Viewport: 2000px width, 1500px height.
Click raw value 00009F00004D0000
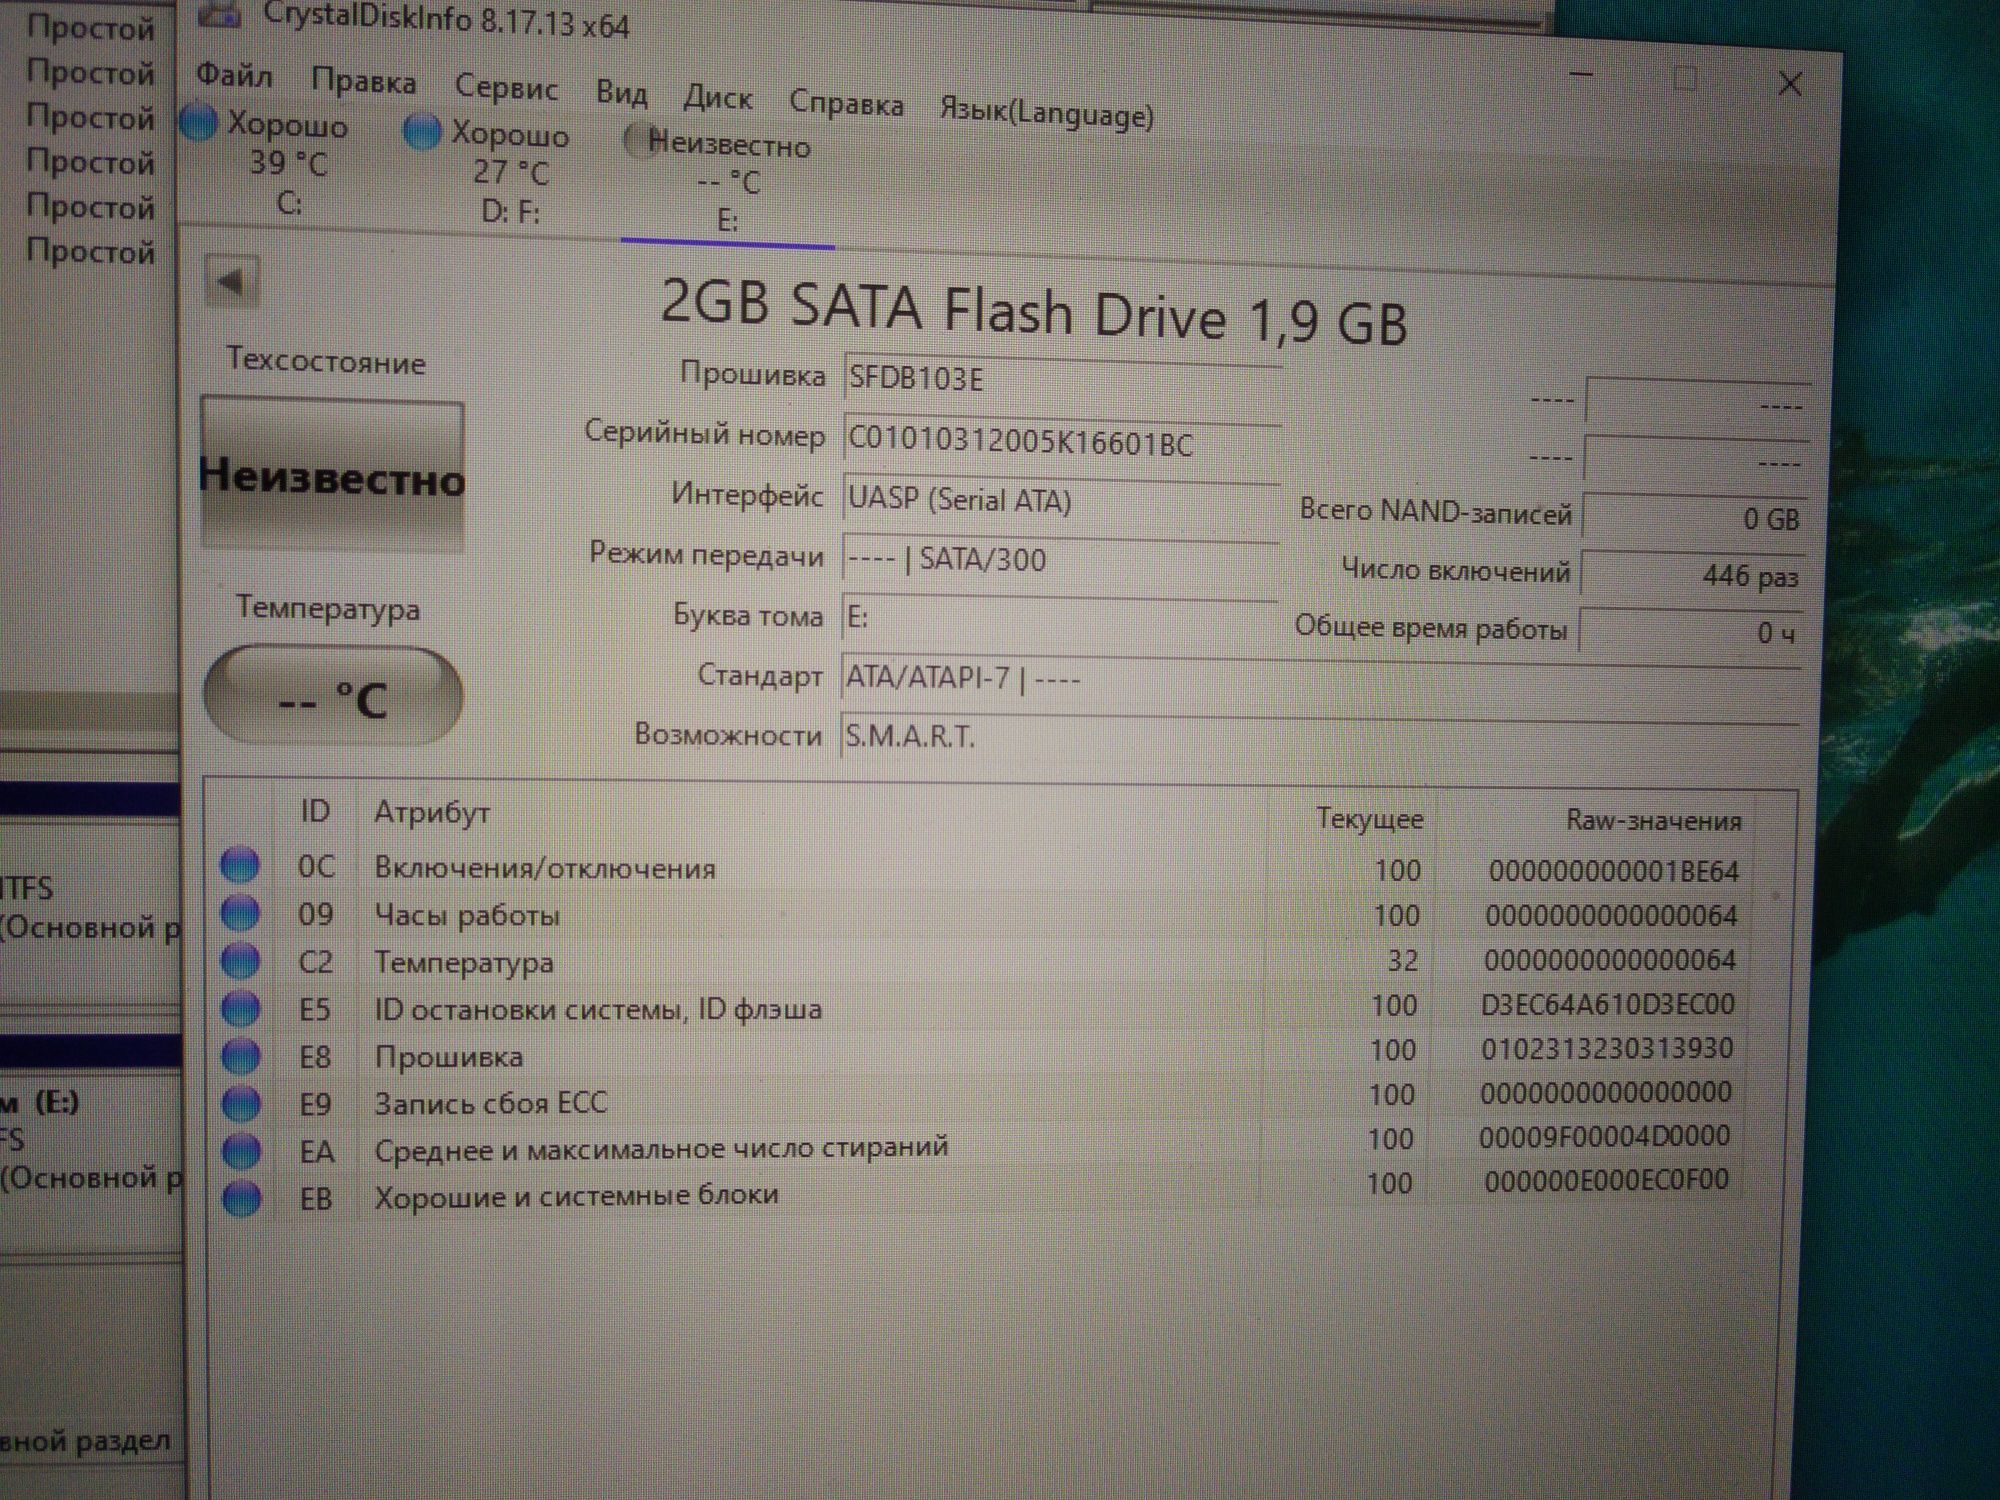(x=1604, y=1135)
